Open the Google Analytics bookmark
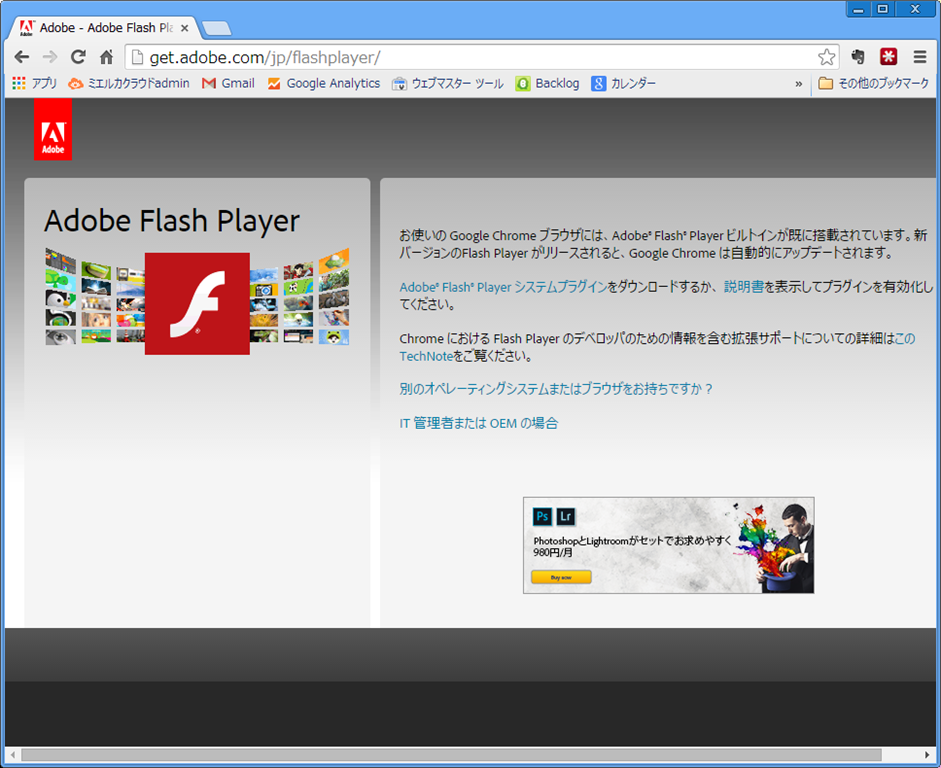This screenshot has height=768, width=941. tap(324, 83)
